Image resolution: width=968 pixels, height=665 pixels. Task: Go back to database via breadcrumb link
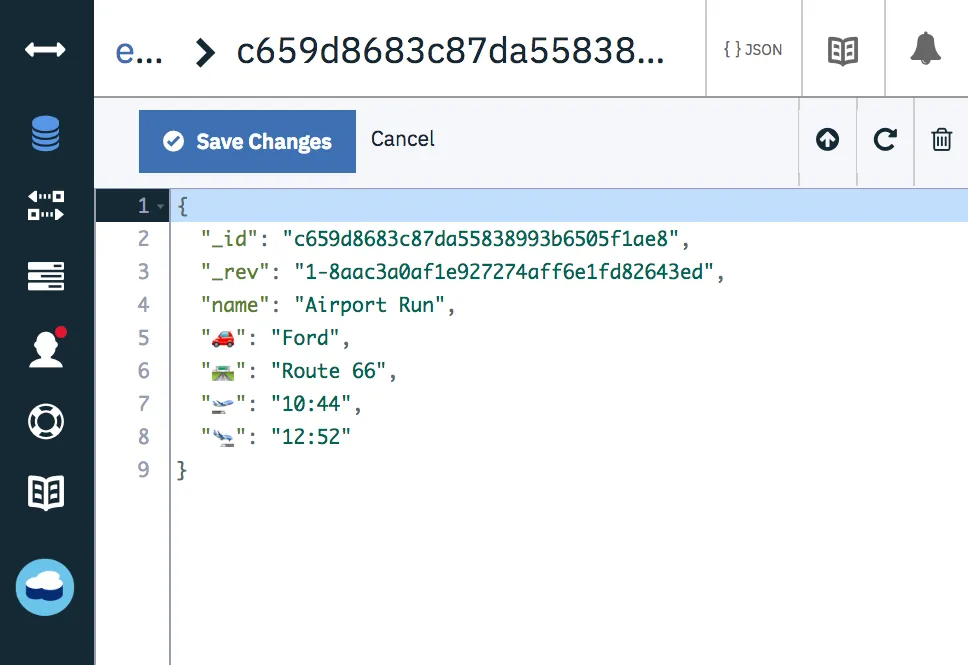point(138,51)
